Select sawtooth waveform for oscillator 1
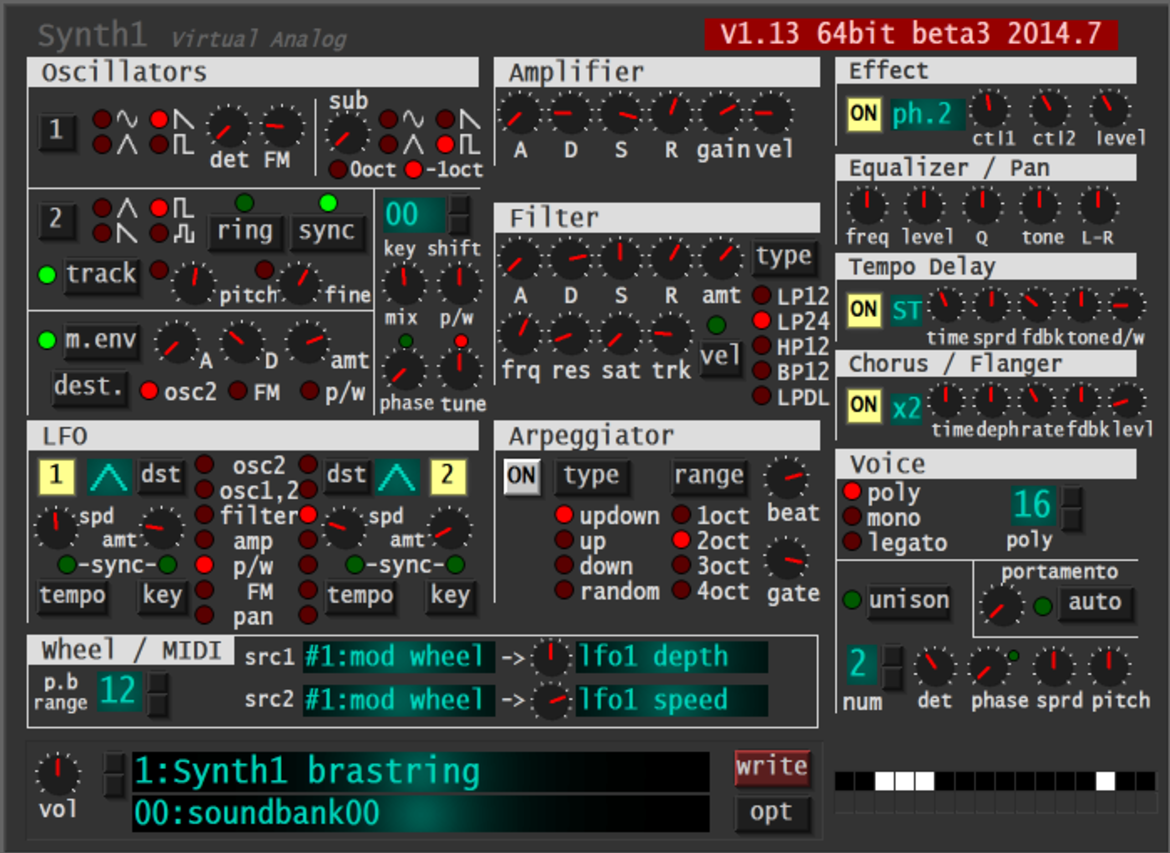Screen dimensions: 1170x853 coord(159,119)
